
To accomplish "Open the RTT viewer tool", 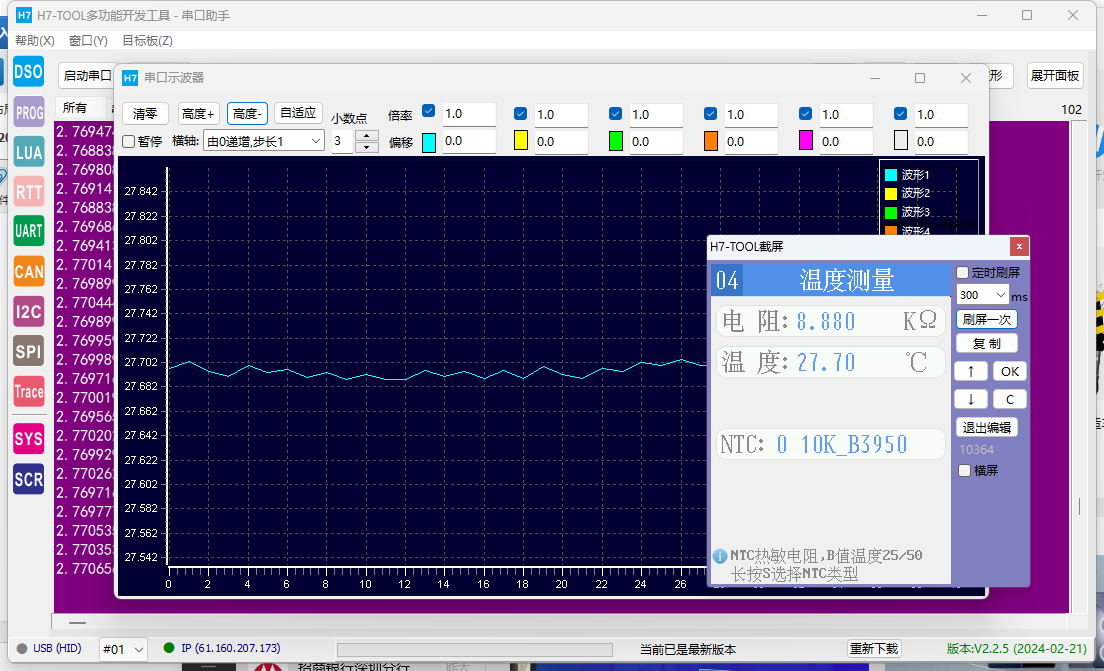I will tap(29, 192).
